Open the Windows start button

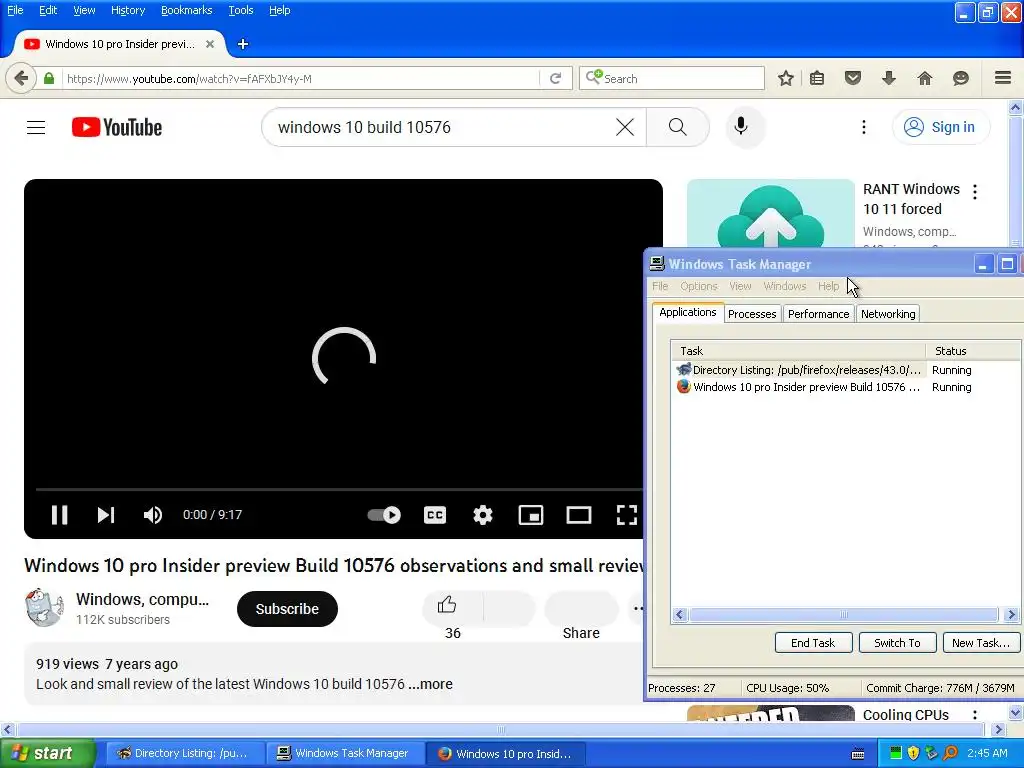46,754
